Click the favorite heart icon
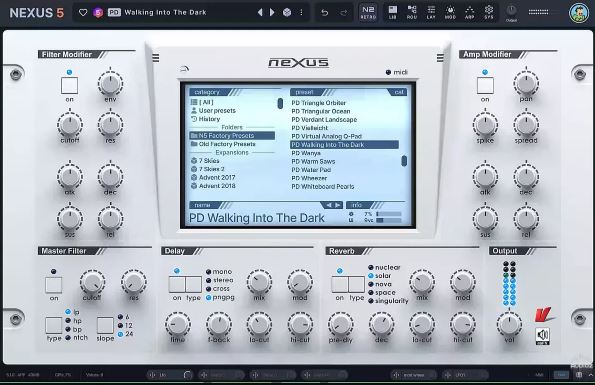Viewport: 595px width, 385px height. click(83, 13)
